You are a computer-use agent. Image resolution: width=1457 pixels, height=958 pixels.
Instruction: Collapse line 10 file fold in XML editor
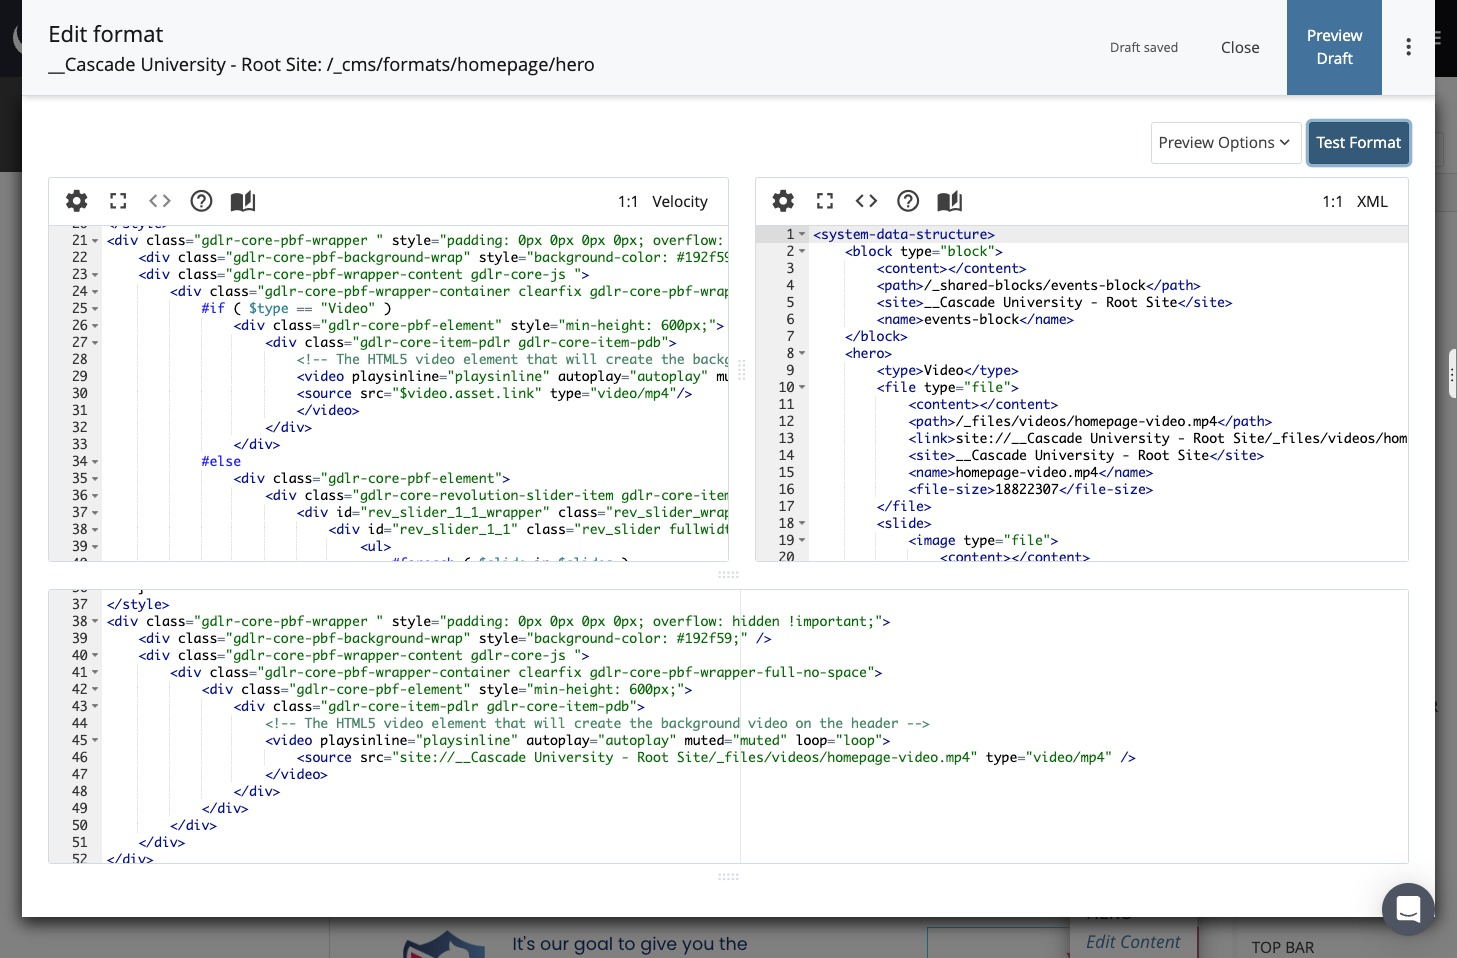(802, 388)
